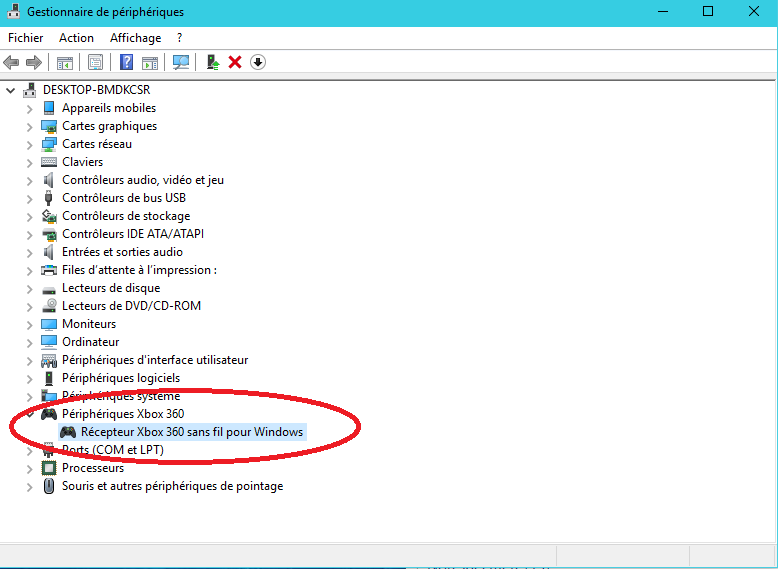Image resolution: width=778 pixels, height=569 pixels.
Task: Click the gamepad icon of Récepteur Xbox 360 sans fil
Action: (68, 432)
